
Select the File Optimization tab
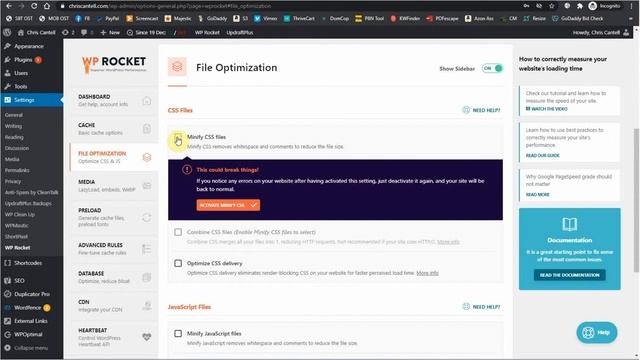(x=114, y=157)
